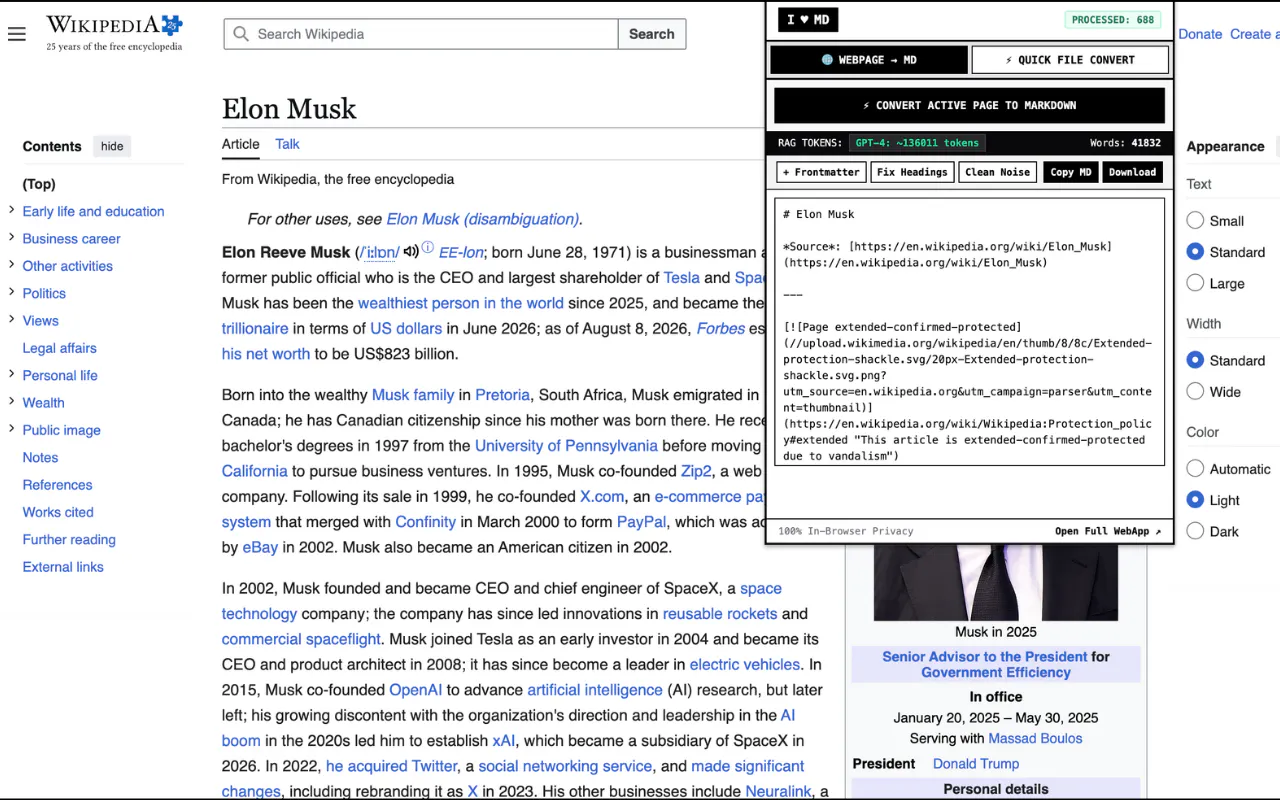
Task: Click the GPT-4 token count badge
Action: [x=917, y=143]
